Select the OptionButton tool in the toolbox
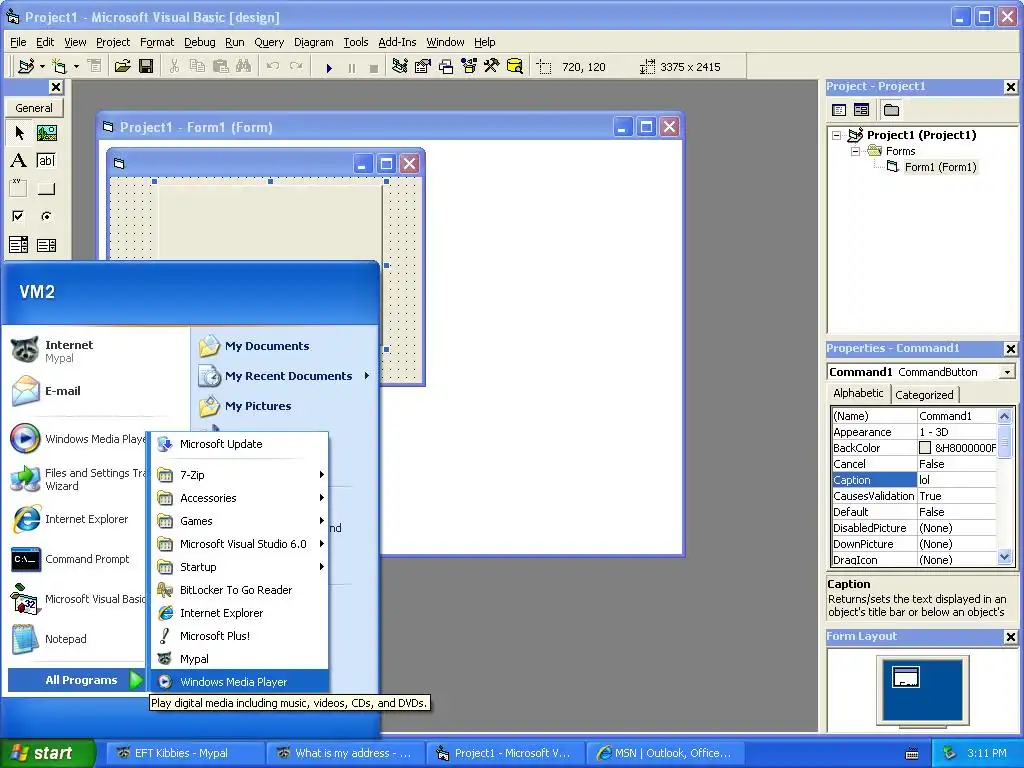 click(x=46, y=216)
